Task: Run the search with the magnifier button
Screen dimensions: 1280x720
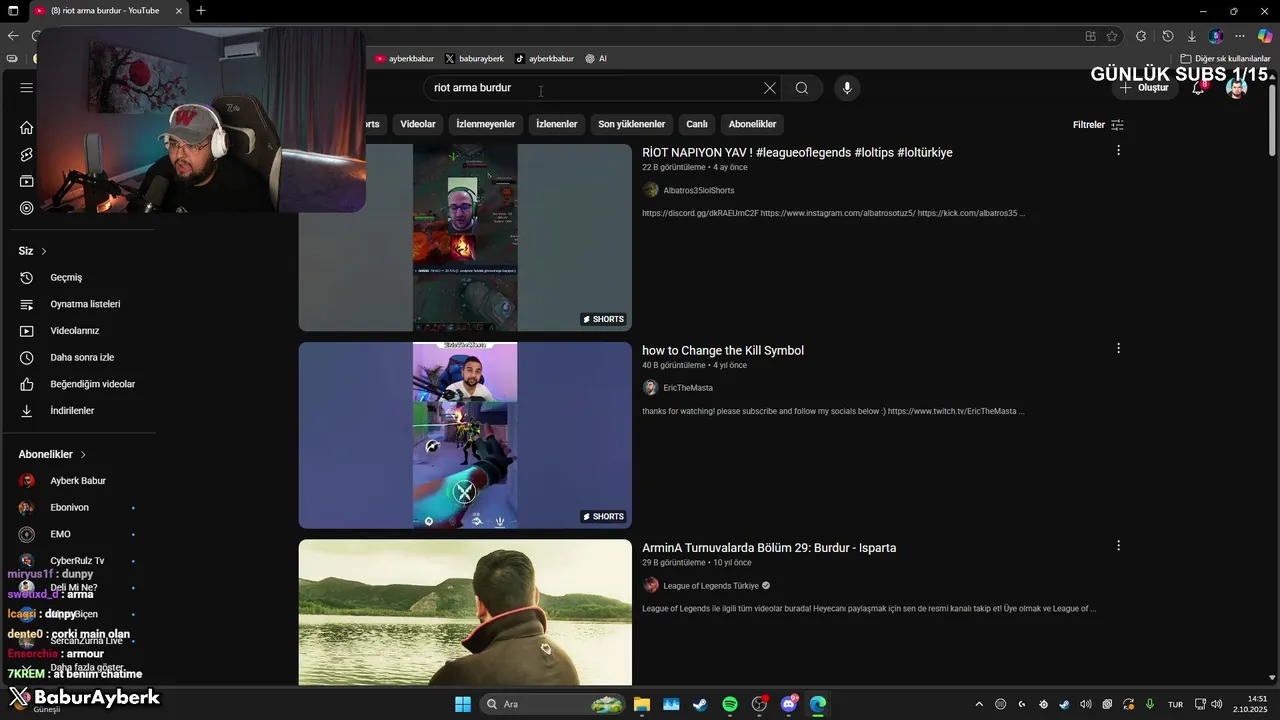Action: [x=802, y=88]
